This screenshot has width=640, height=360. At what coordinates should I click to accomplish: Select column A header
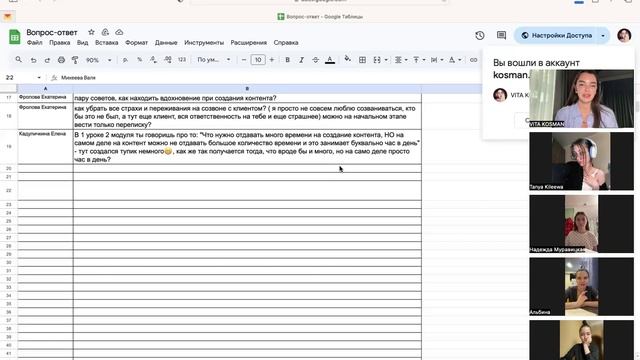pos(45,89)
